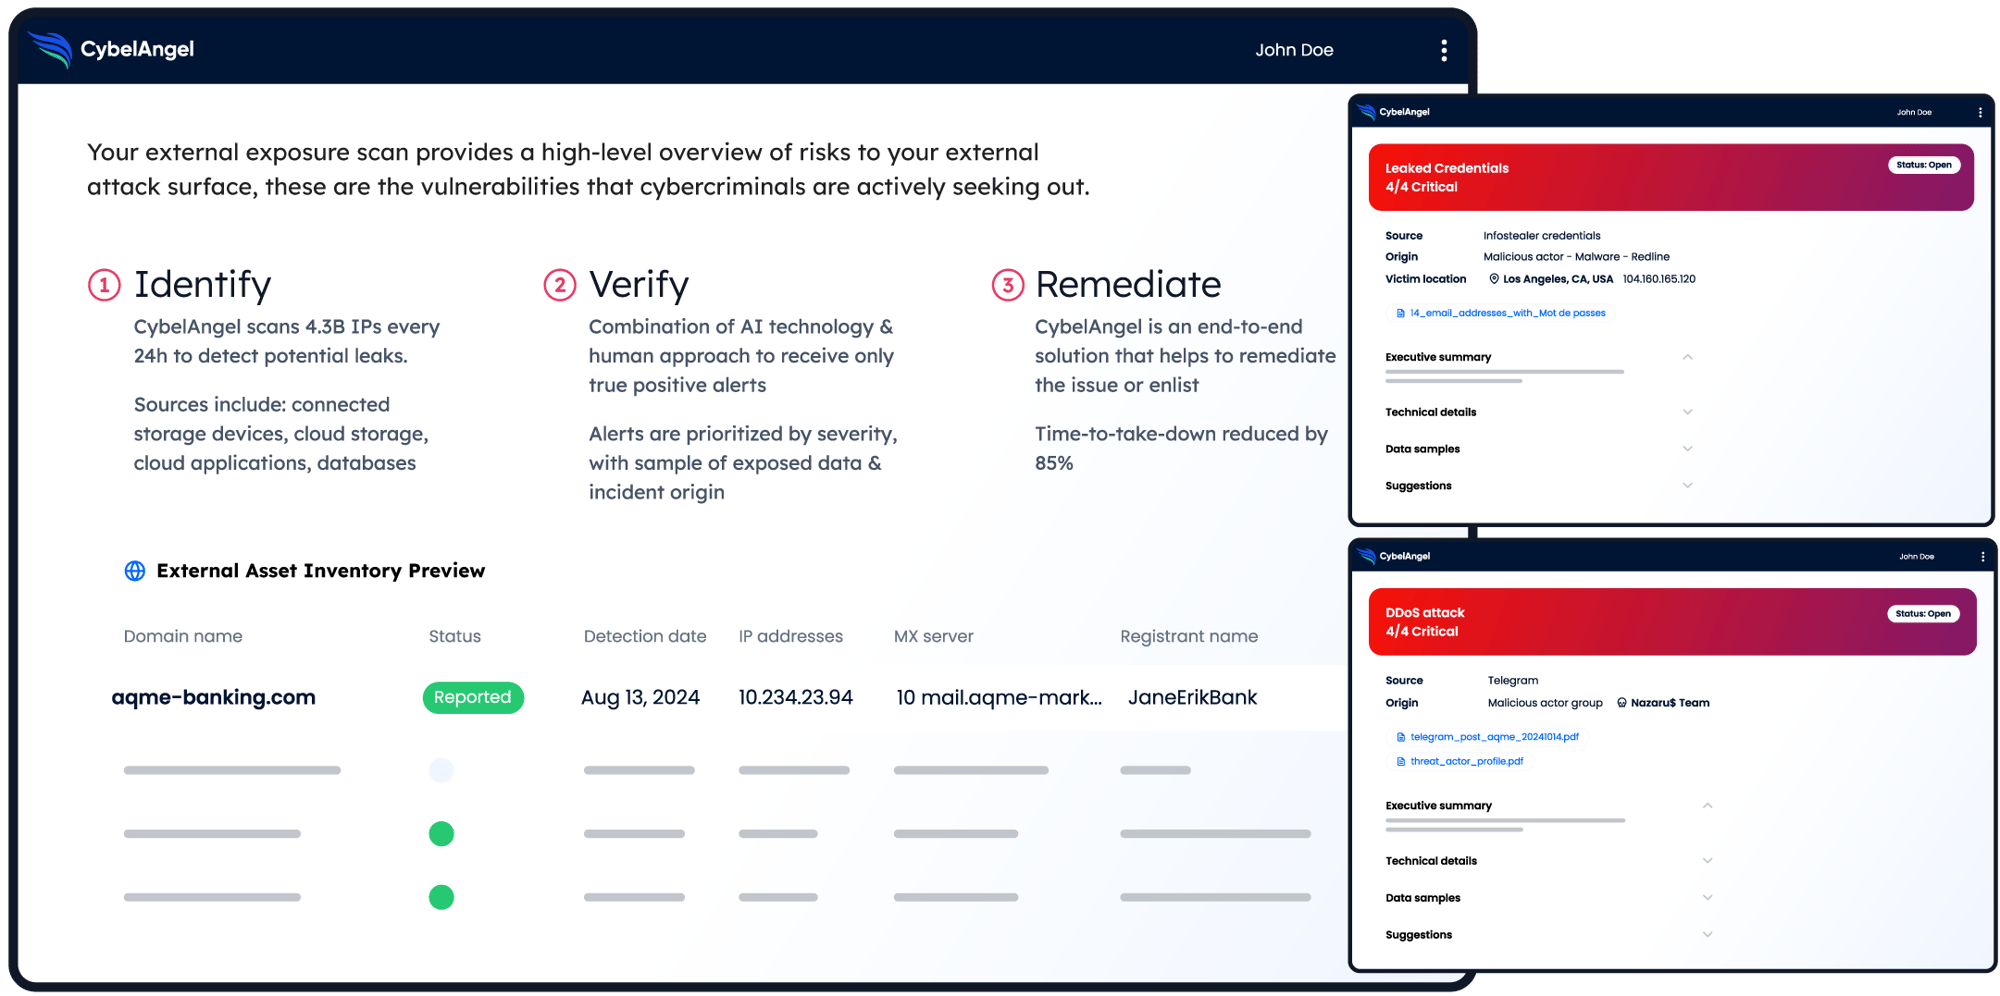Viewport: 2000px width, 996px height.
Task: Click file icon beside threat_actor_profile.pdf
Action: click(x=1400, y=761)
